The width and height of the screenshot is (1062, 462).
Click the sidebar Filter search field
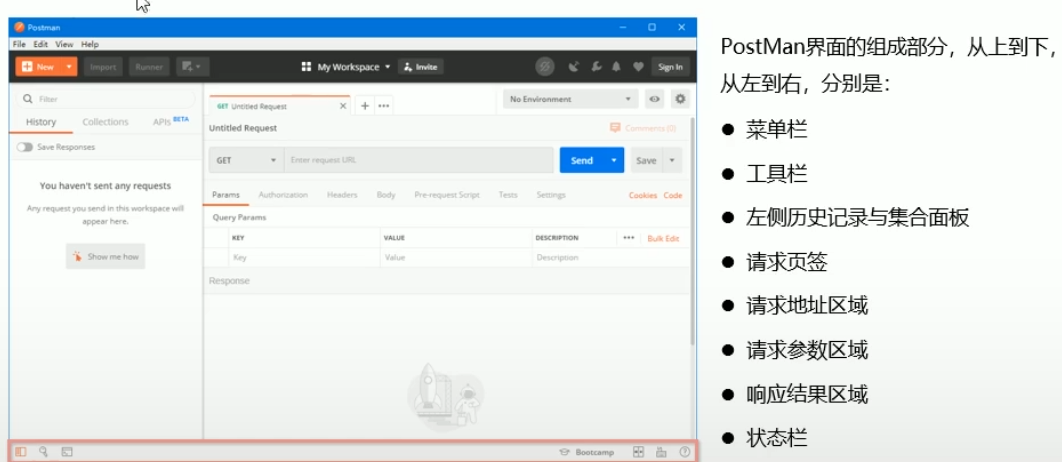point(106,99)
